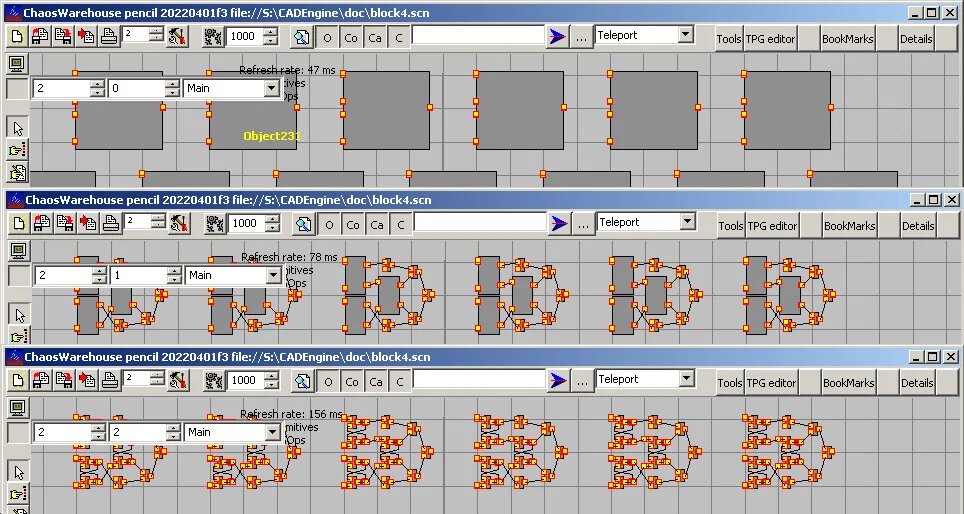
Task: Select the hand-with-document tool in top window
Action: [17, 173]
